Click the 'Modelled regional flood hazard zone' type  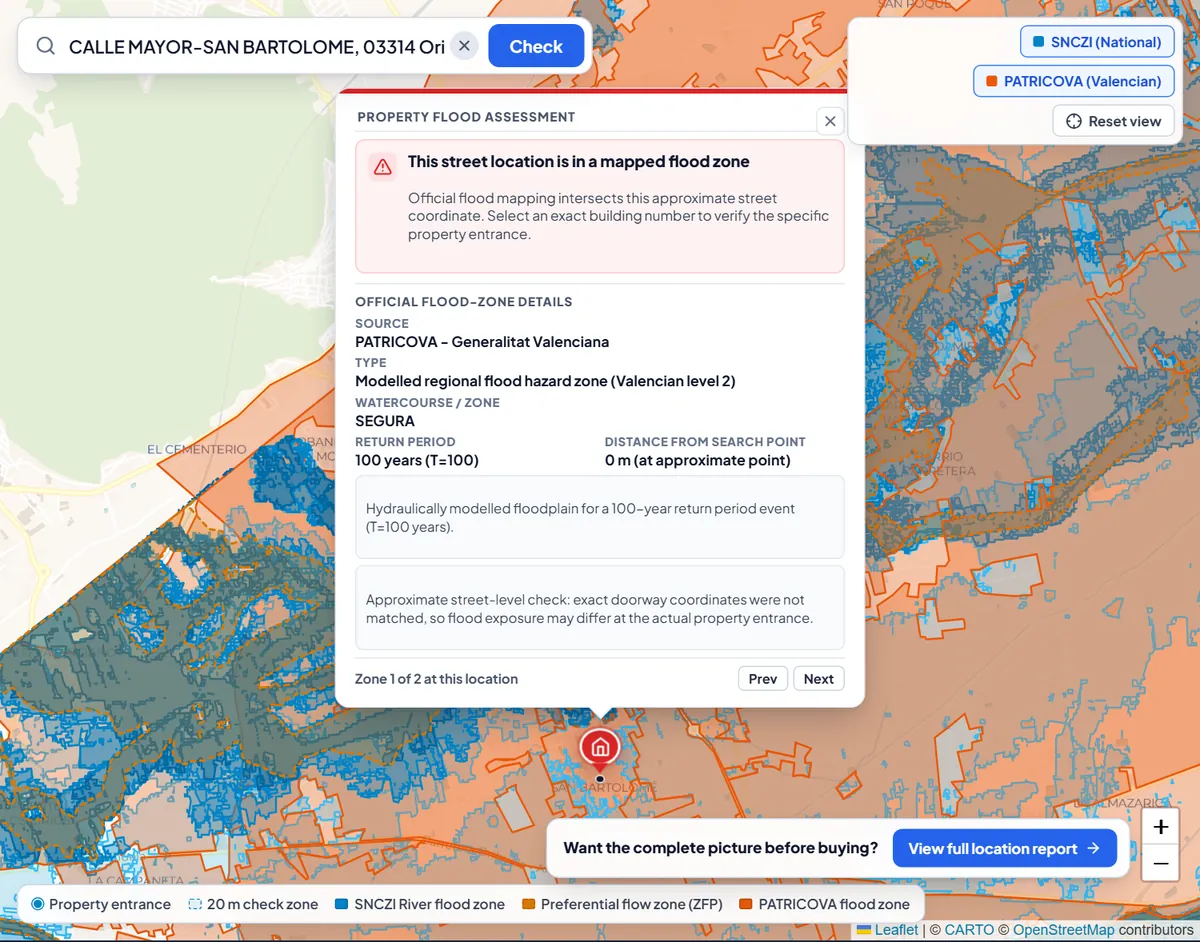point(545,381)
